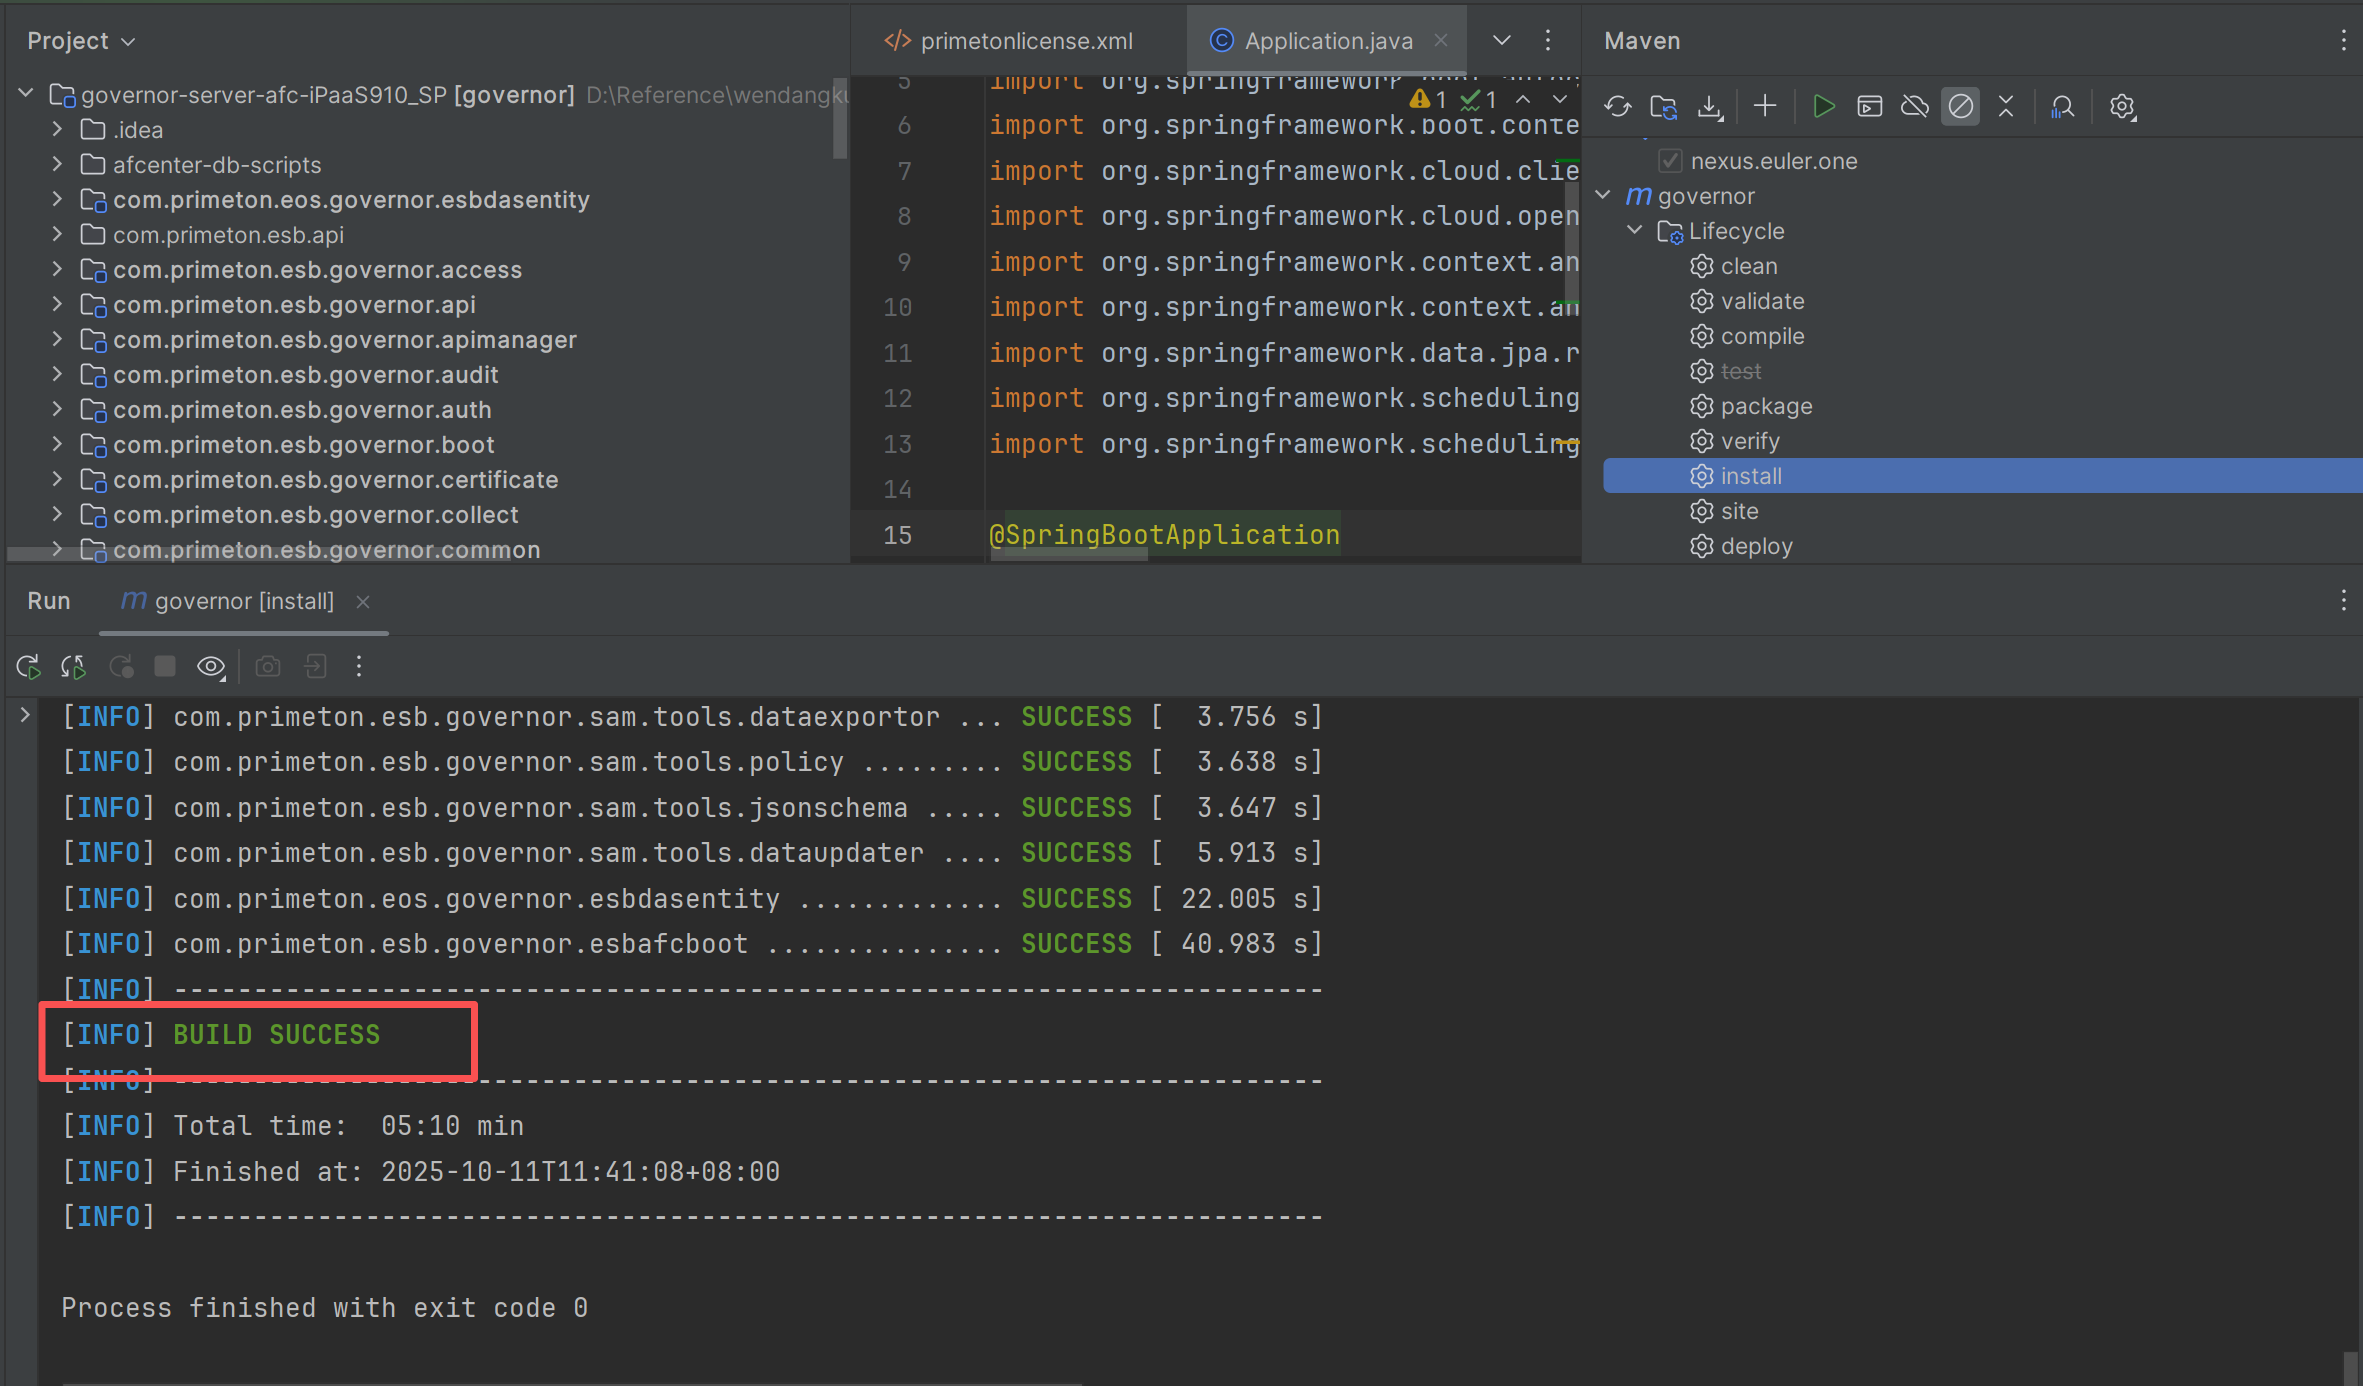The width and height of the screenshot is (2363, 1386).
Task: Open the Execute Maven Goal icon
Action: click(x=1869, y=107)
